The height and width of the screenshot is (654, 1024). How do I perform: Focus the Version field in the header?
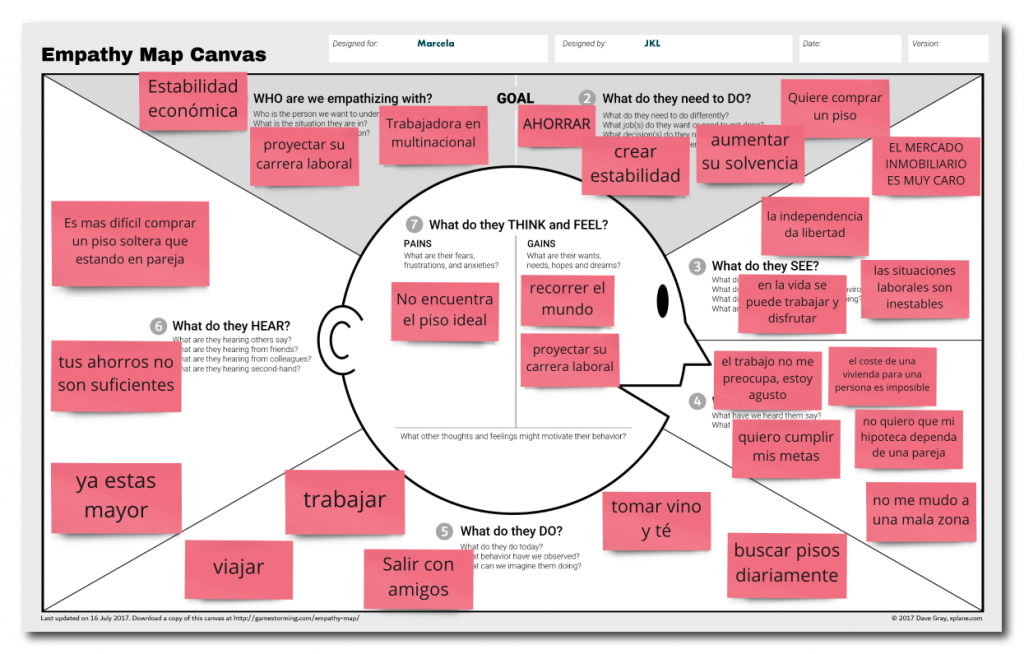coord(947,49)
